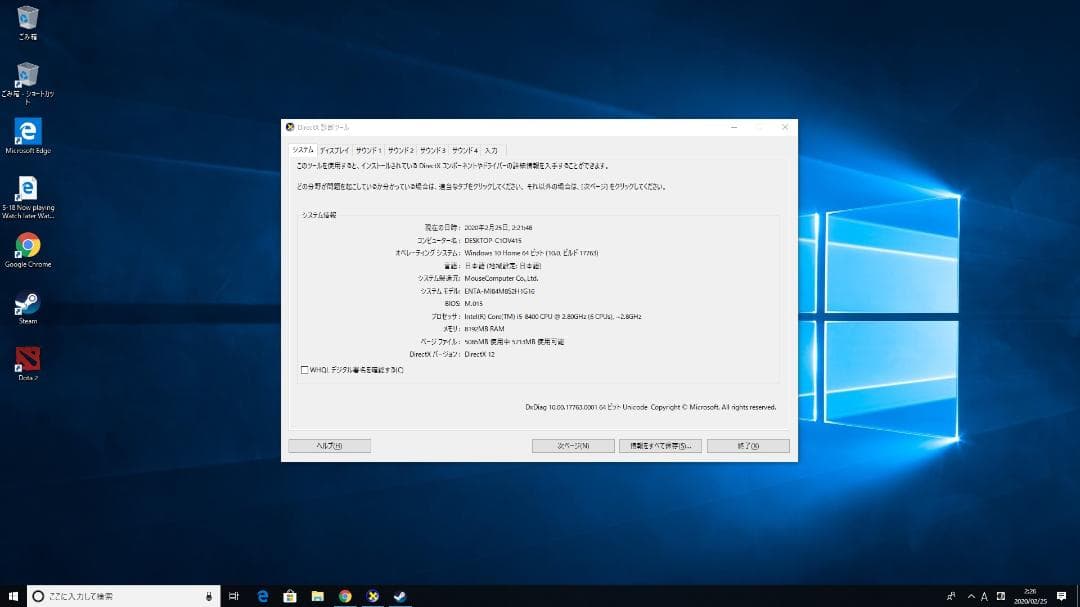Launch Microsoft Edge from the desktop
The image size is (1080, 607).
pos(25,131)
